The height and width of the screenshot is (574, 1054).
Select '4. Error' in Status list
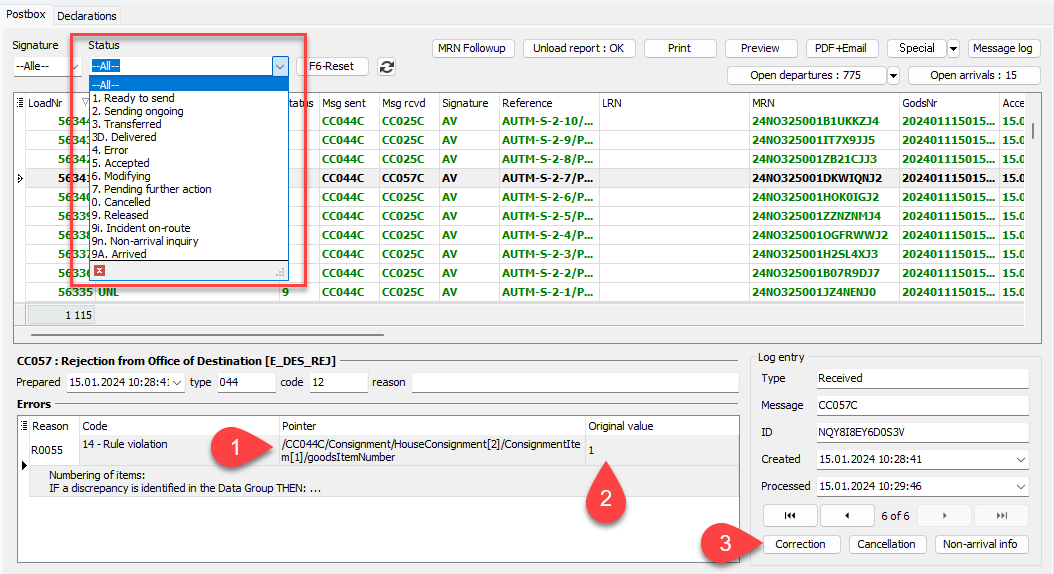click(110, 150)
